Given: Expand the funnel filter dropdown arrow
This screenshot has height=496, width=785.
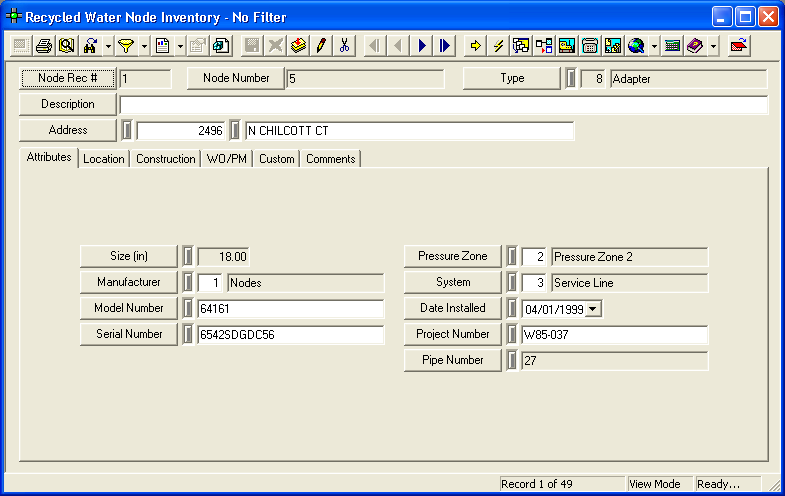Looking at the screenshot, I should [144, 47].
